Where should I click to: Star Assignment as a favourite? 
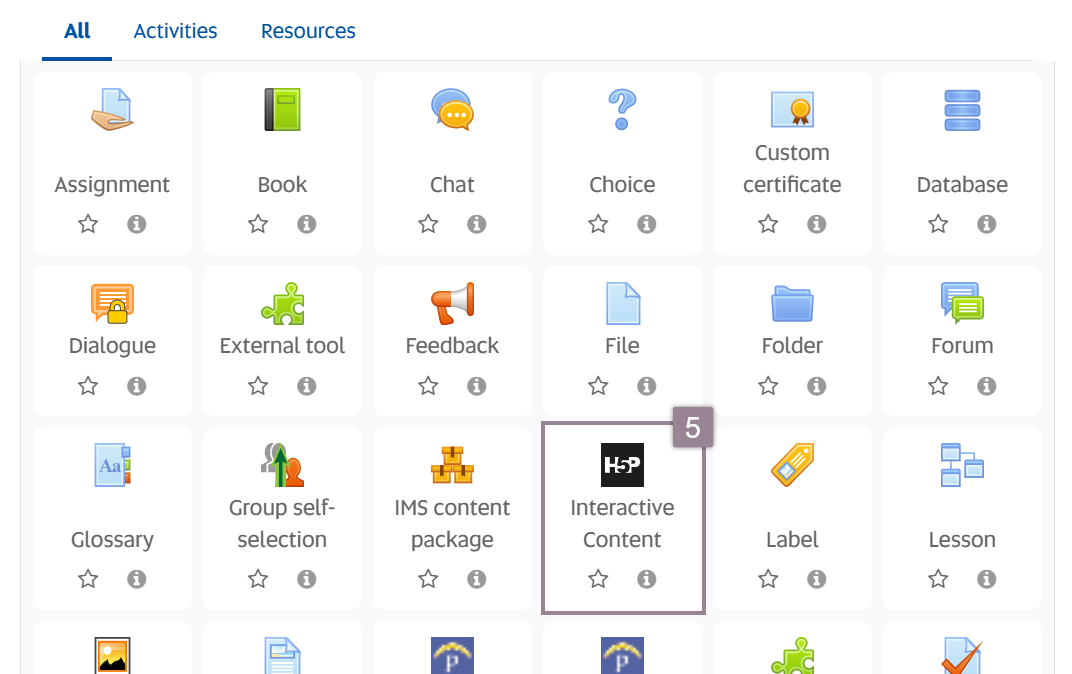click(87, 224)
